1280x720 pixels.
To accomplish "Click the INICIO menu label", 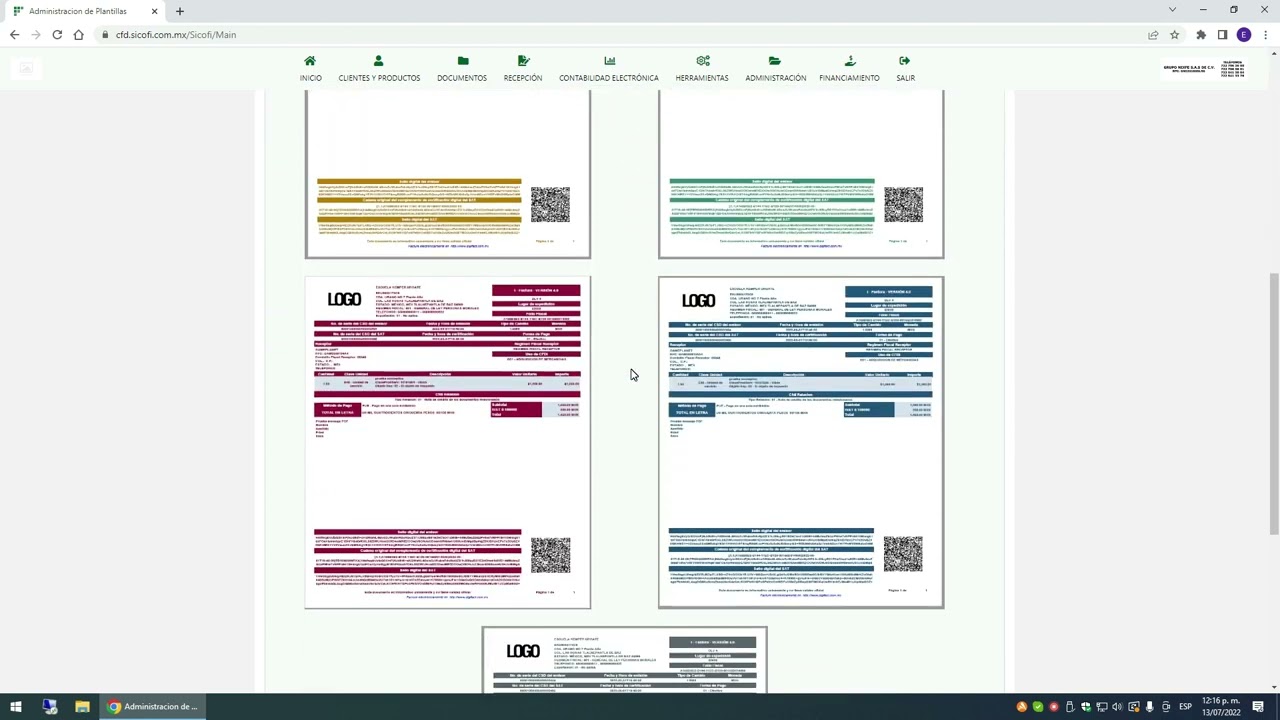I will 310,78.
